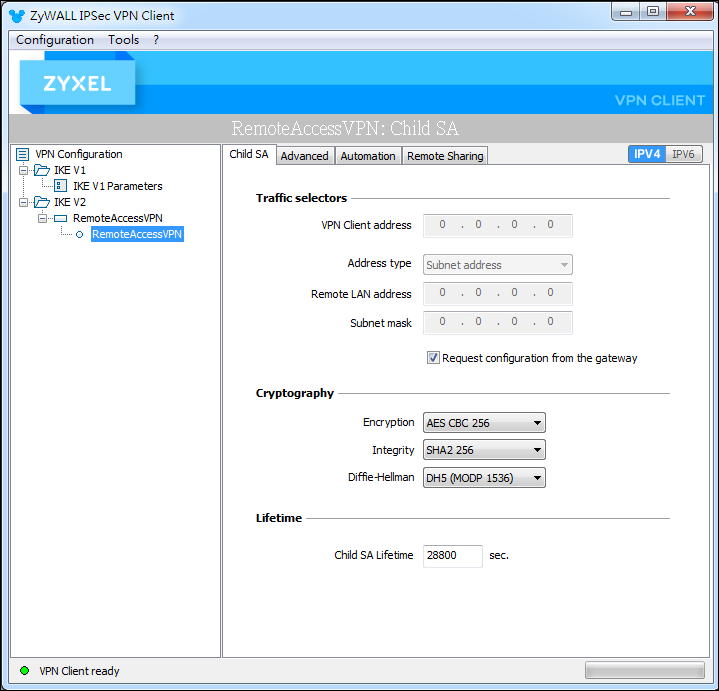Click the 'Cryptography' section heading

[295, 393]
